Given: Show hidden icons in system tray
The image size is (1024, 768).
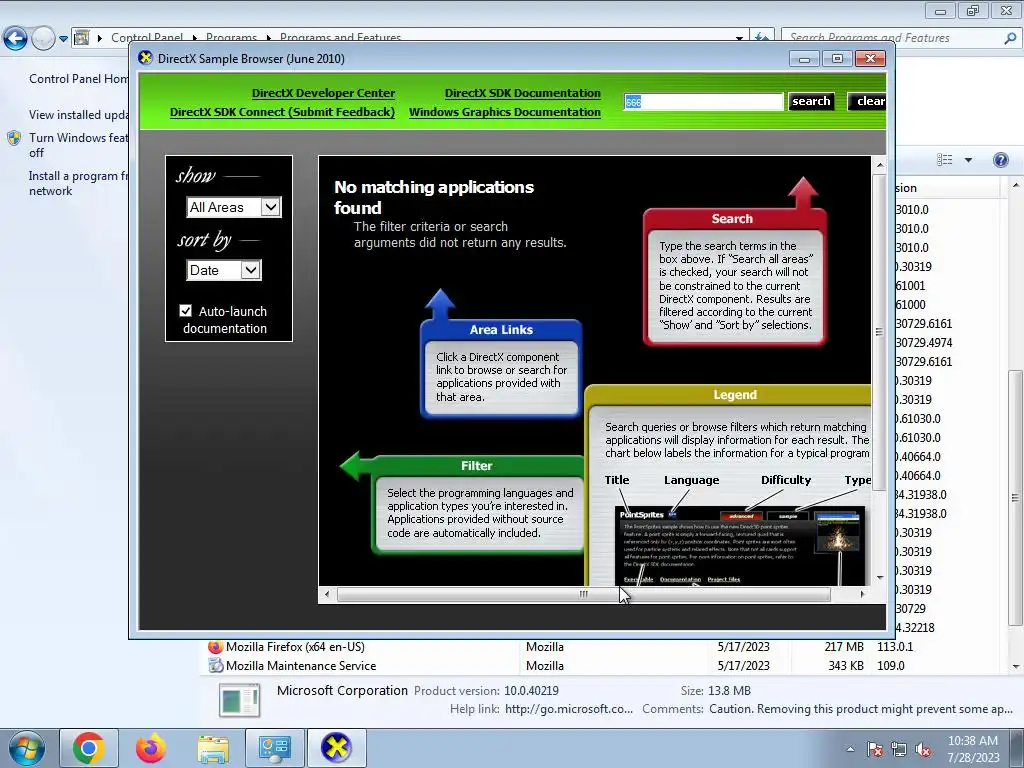Looking at the screenshot, I should tap(850, 749).
